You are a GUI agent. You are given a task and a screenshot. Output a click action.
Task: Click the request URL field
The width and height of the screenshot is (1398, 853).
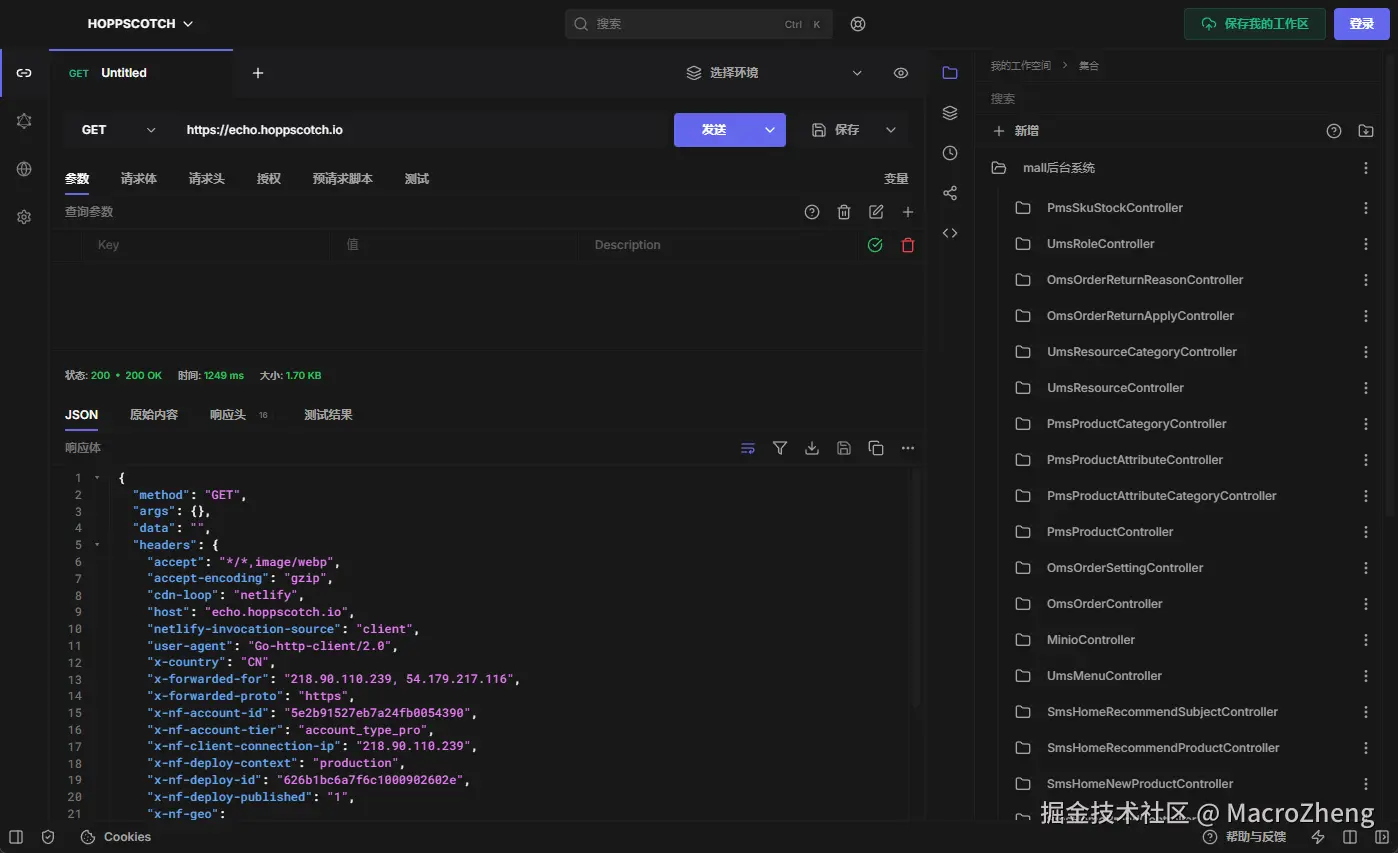pos(420,130)
